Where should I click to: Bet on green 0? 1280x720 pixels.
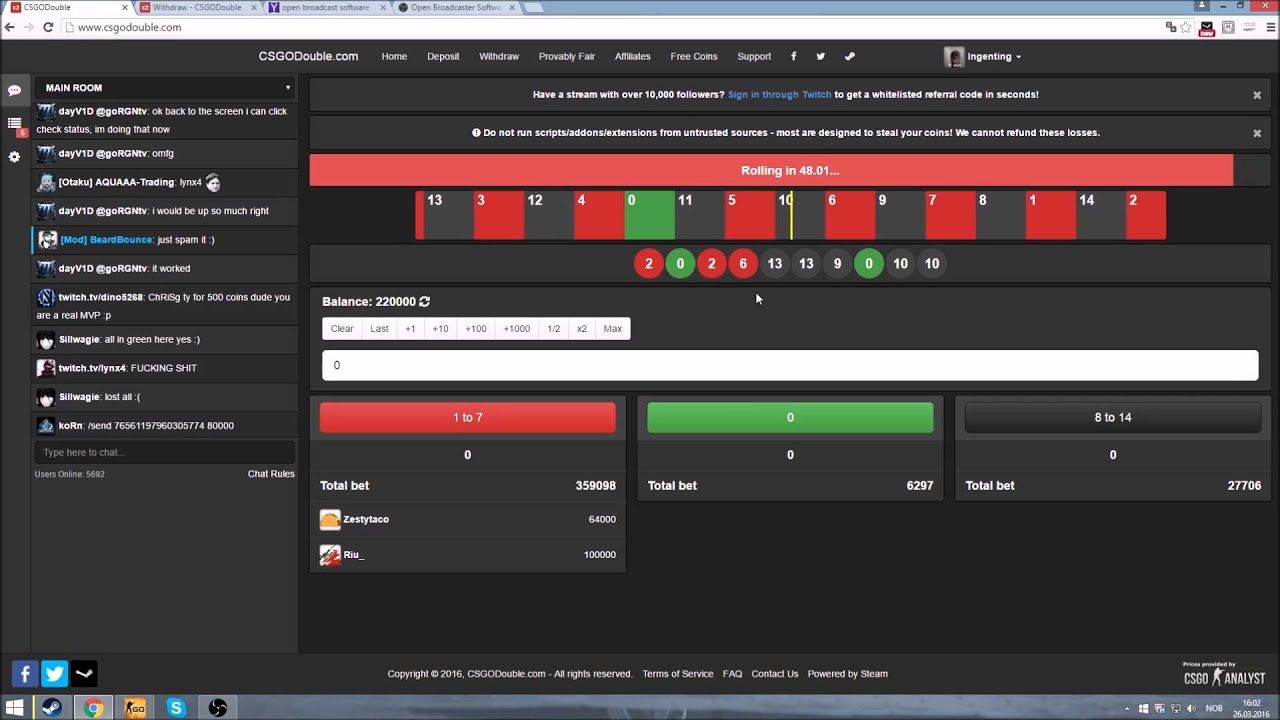click(x=790, y=418)
